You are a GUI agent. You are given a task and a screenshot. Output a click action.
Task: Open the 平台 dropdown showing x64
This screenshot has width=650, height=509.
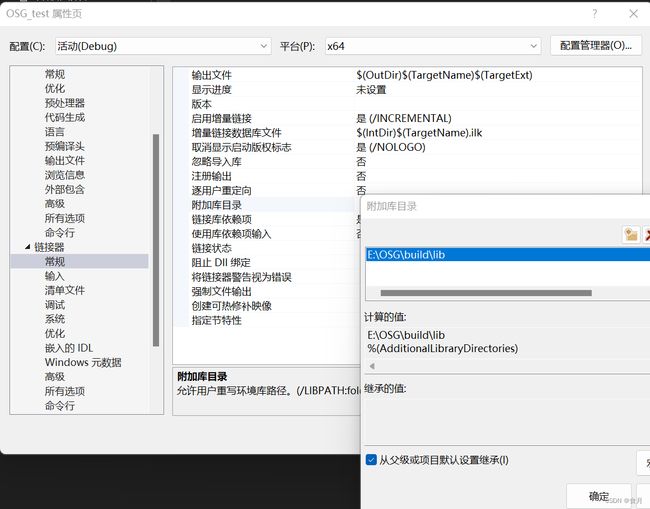tap(433, 46)
